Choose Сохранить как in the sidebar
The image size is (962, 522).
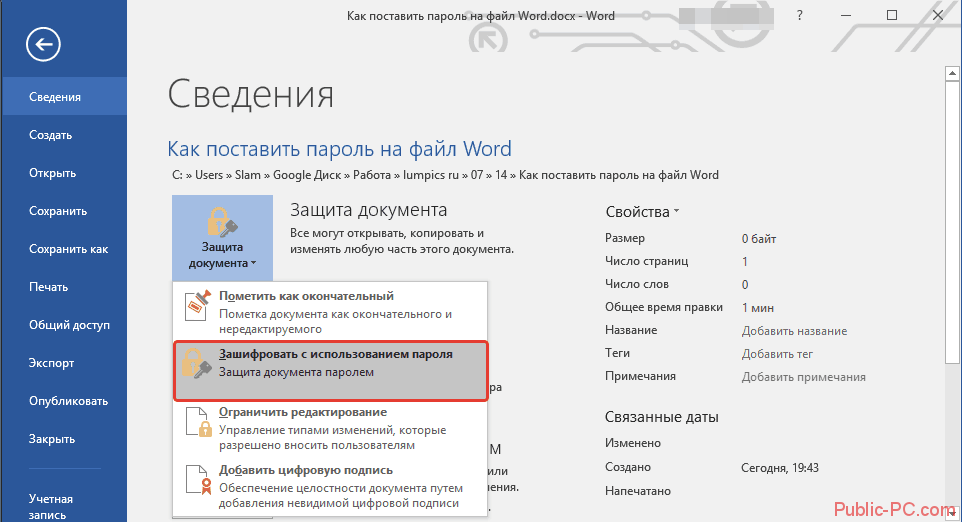64,248
